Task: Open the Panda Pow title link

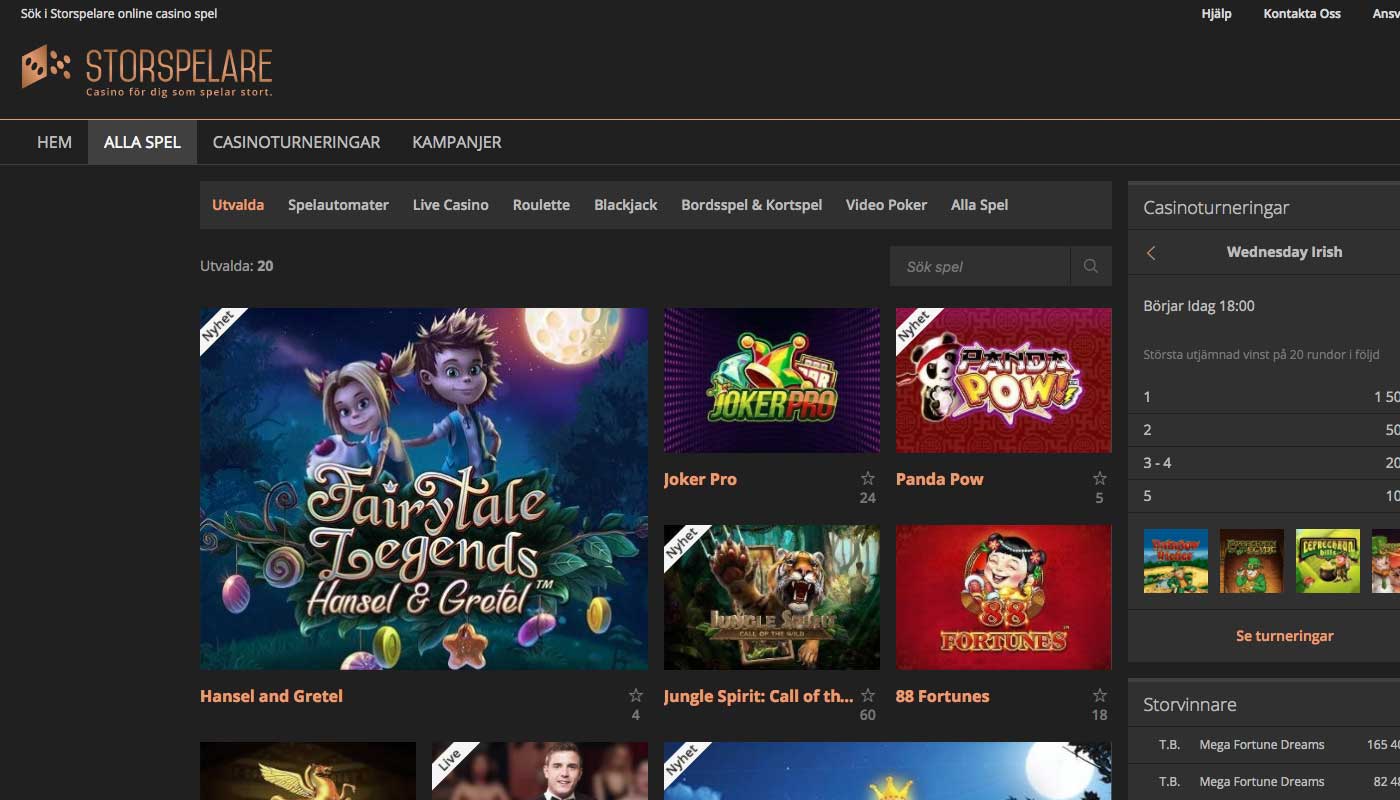Action: point(940,479)
